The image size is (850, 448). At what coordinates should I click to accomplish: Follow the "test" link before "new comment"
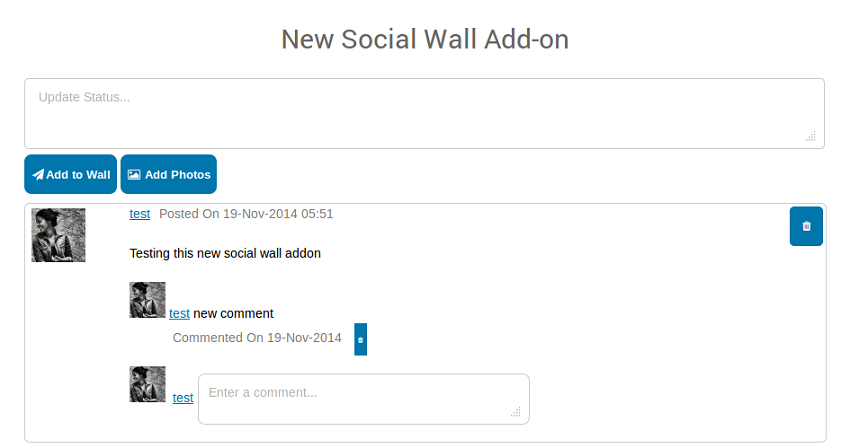click(x=179, y=314)
